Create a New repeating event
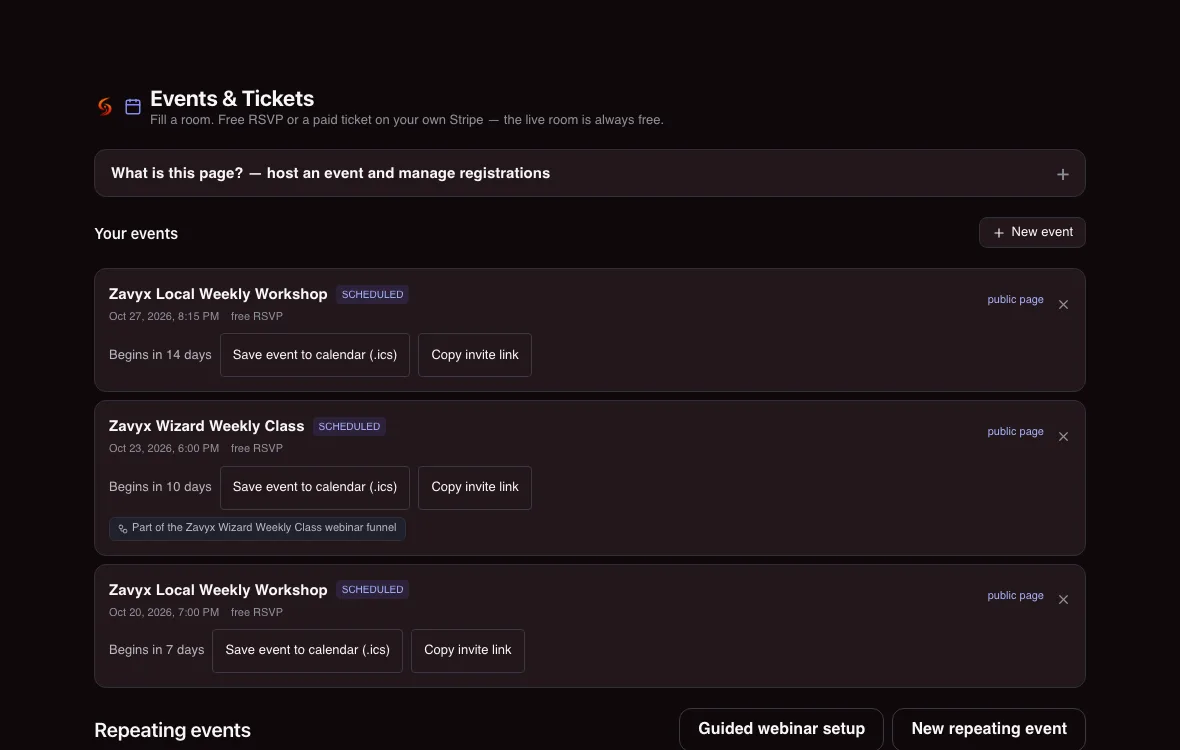Image resolution: width=1180 pixels, height=750 pixels. [989, 729]
